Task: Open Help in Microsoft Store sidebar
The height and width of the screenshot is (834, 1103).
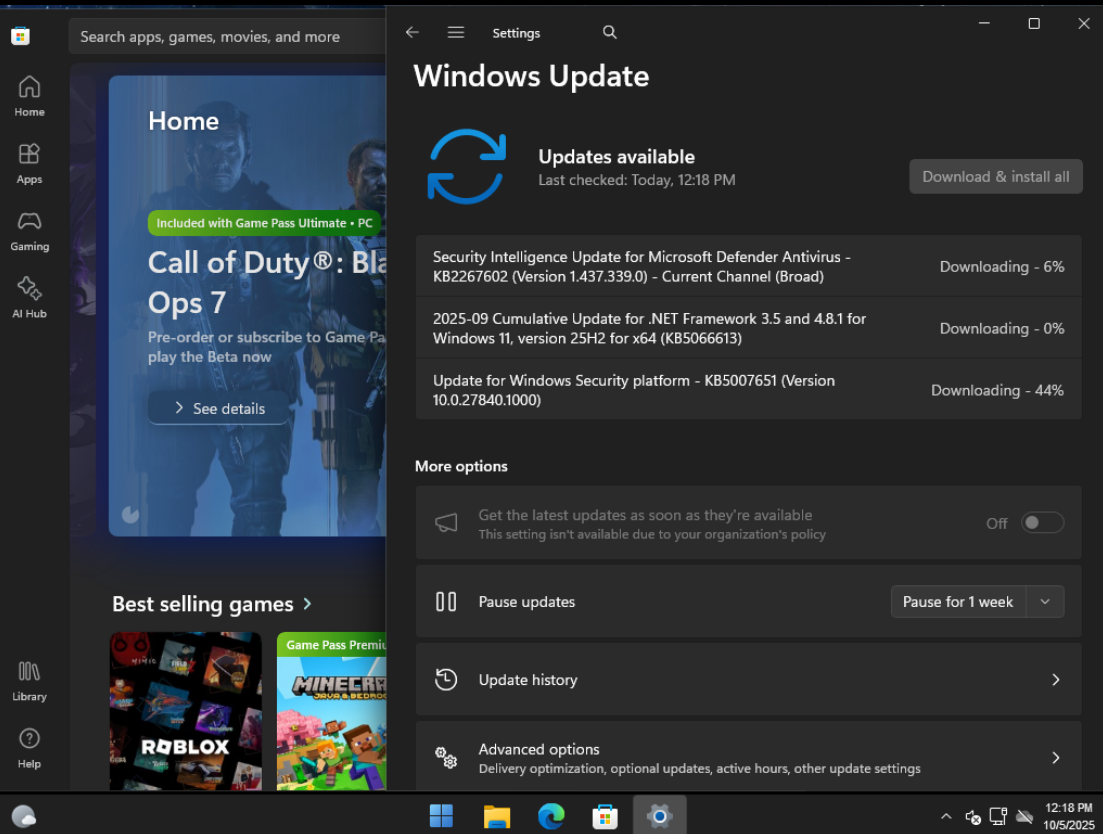Action: point(29,748)
